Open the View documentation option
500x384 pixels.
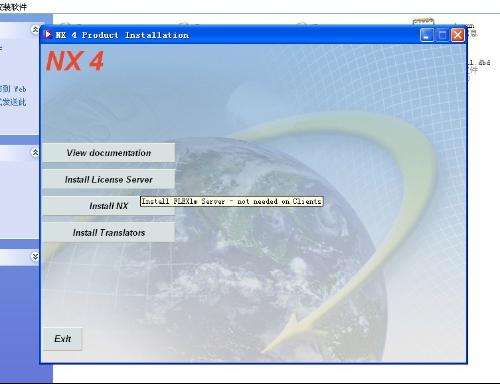click(109, 153)
